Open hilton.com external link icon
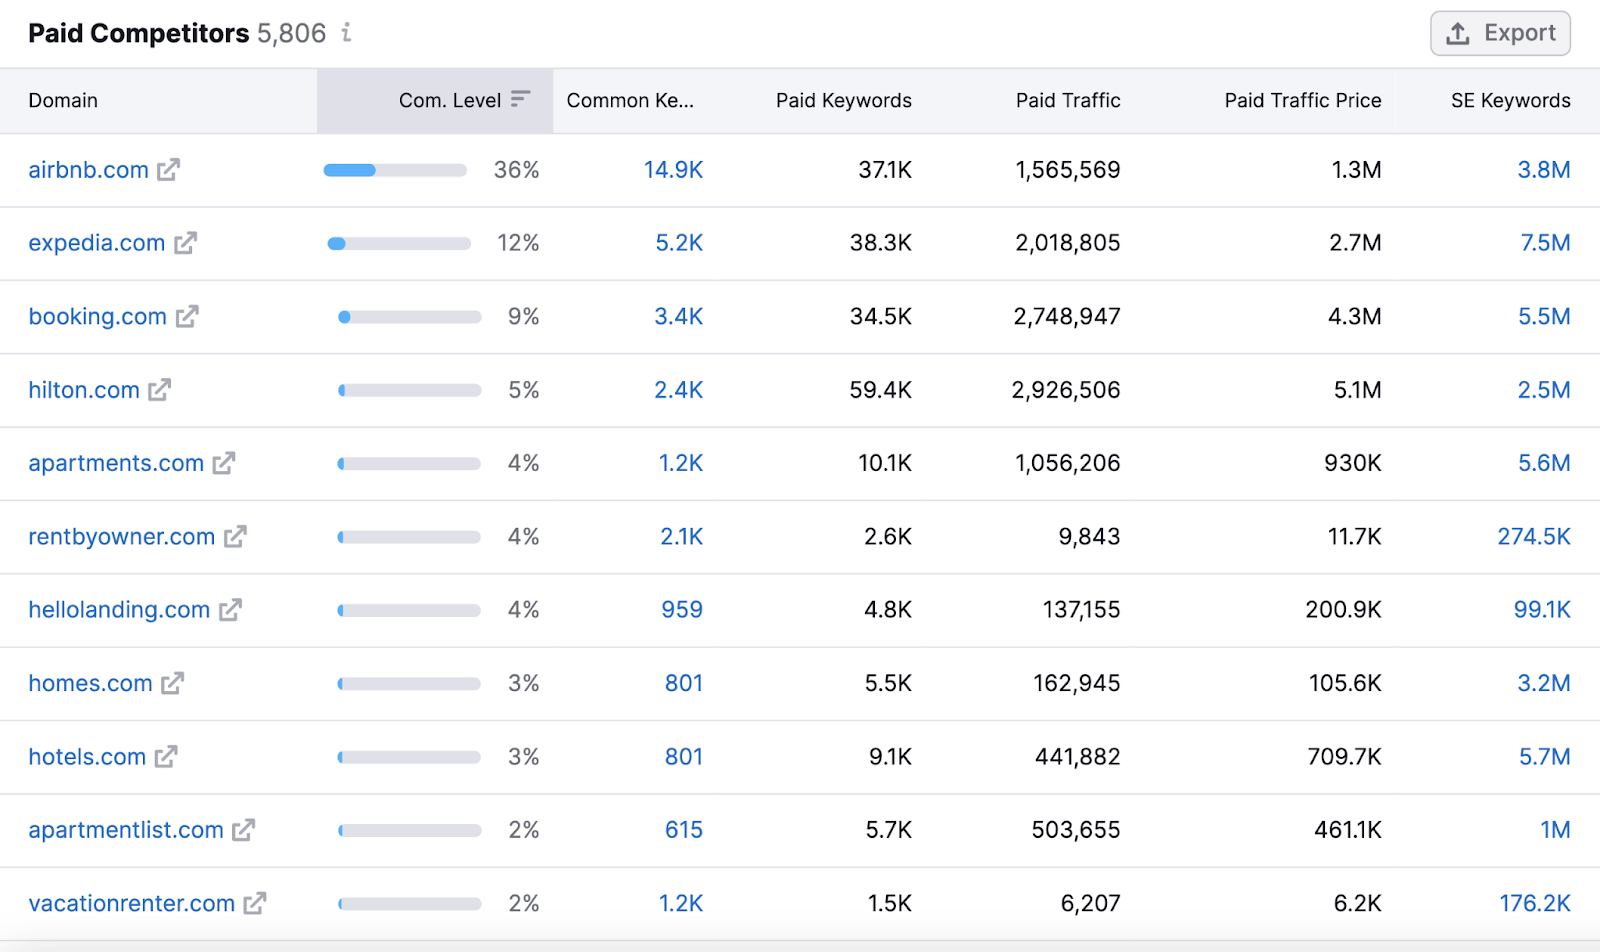Viewport: 1600px width, 952px height. [159, 390]
